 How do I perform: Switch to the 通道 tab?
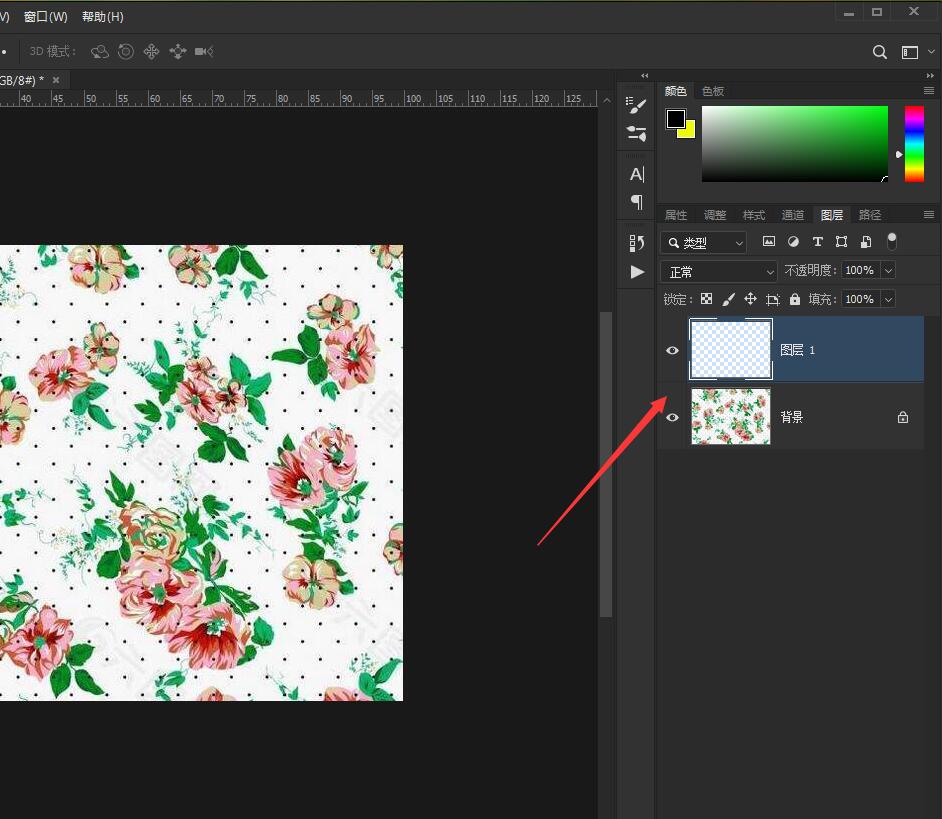click(x=792, y=215)
